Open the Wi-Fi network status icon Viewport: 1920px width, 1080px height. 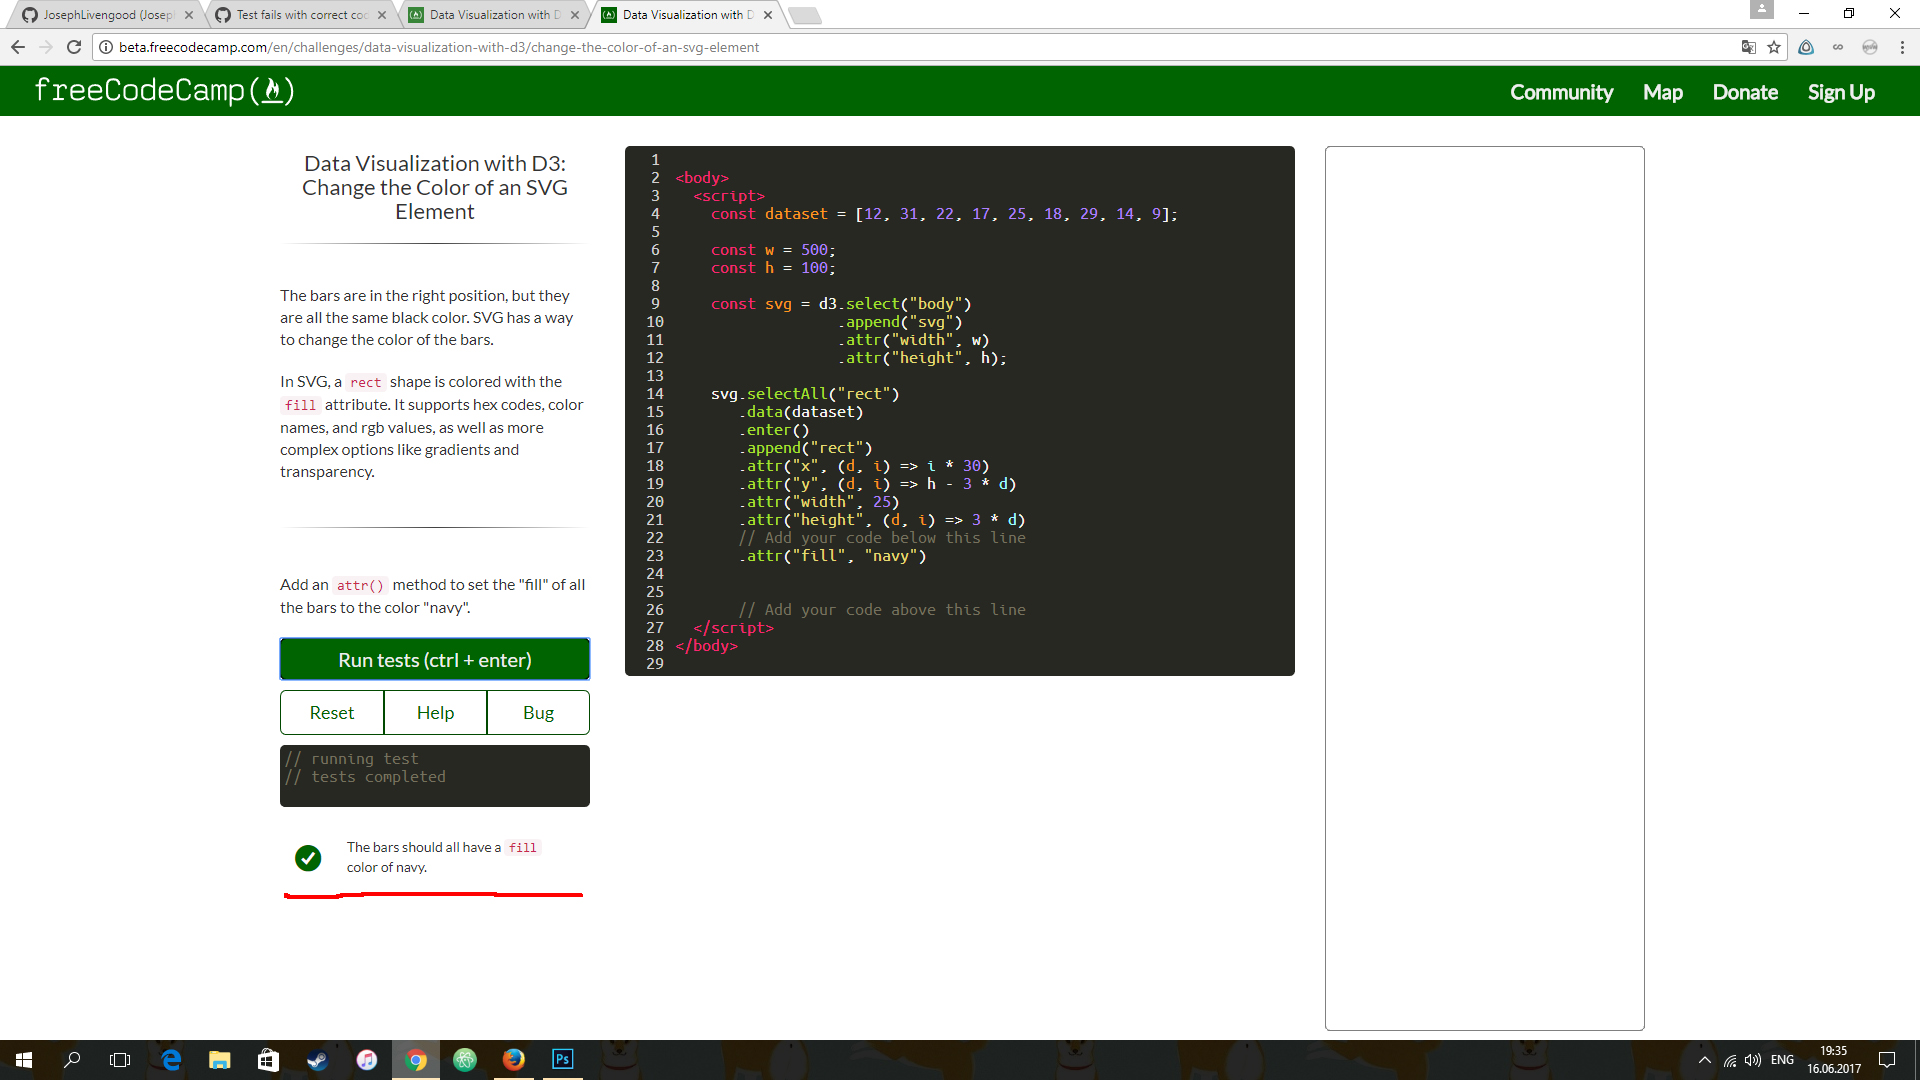coord(1729,1061)
